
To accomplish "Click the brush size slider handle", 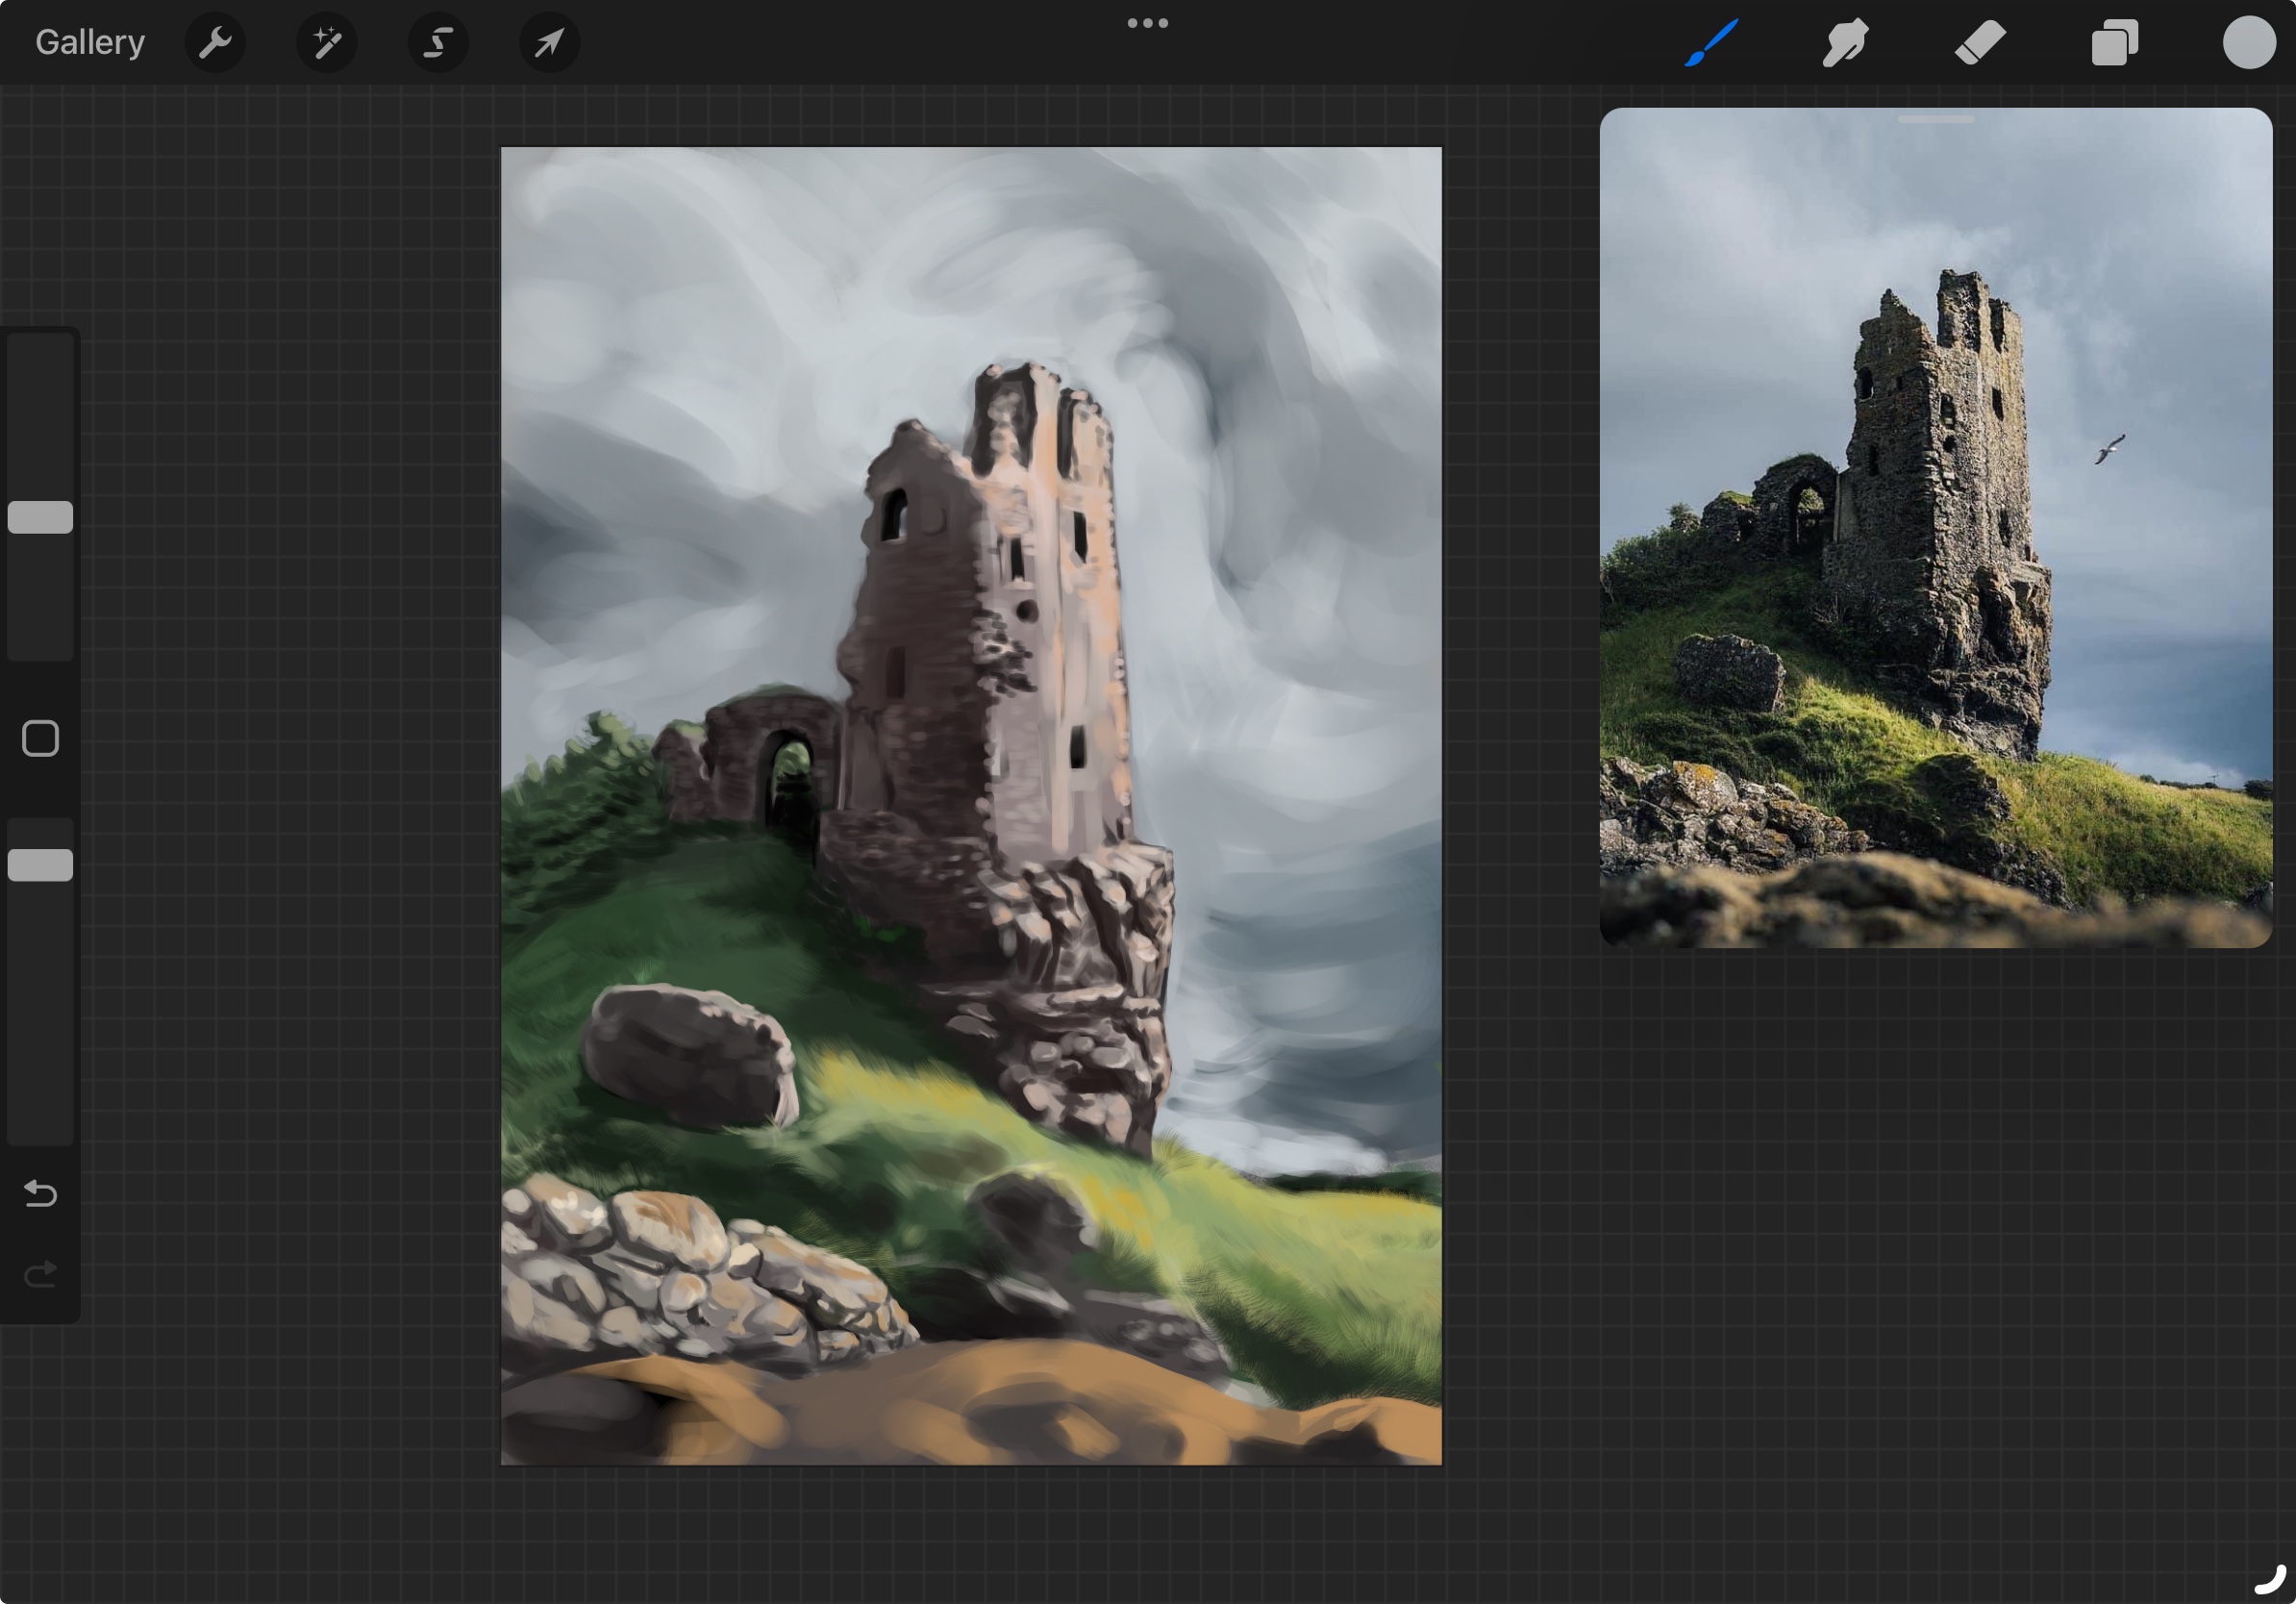I will [x=40, y=517].
